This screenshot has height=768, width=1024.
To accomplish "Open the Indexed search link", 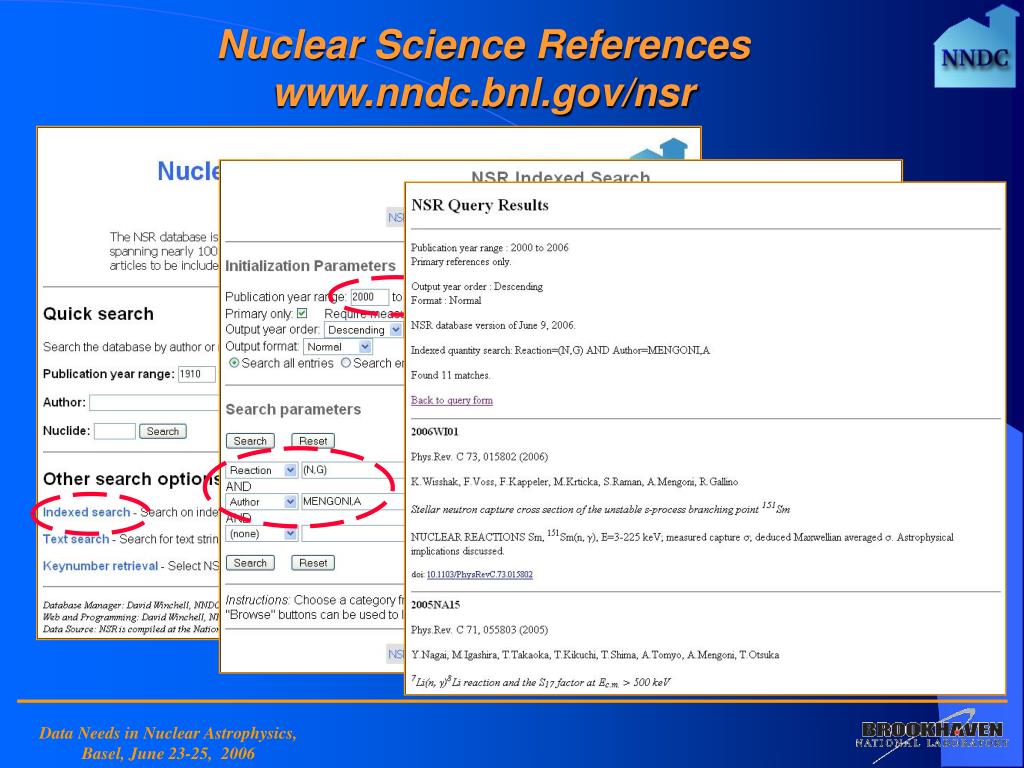I will [86, 512].
